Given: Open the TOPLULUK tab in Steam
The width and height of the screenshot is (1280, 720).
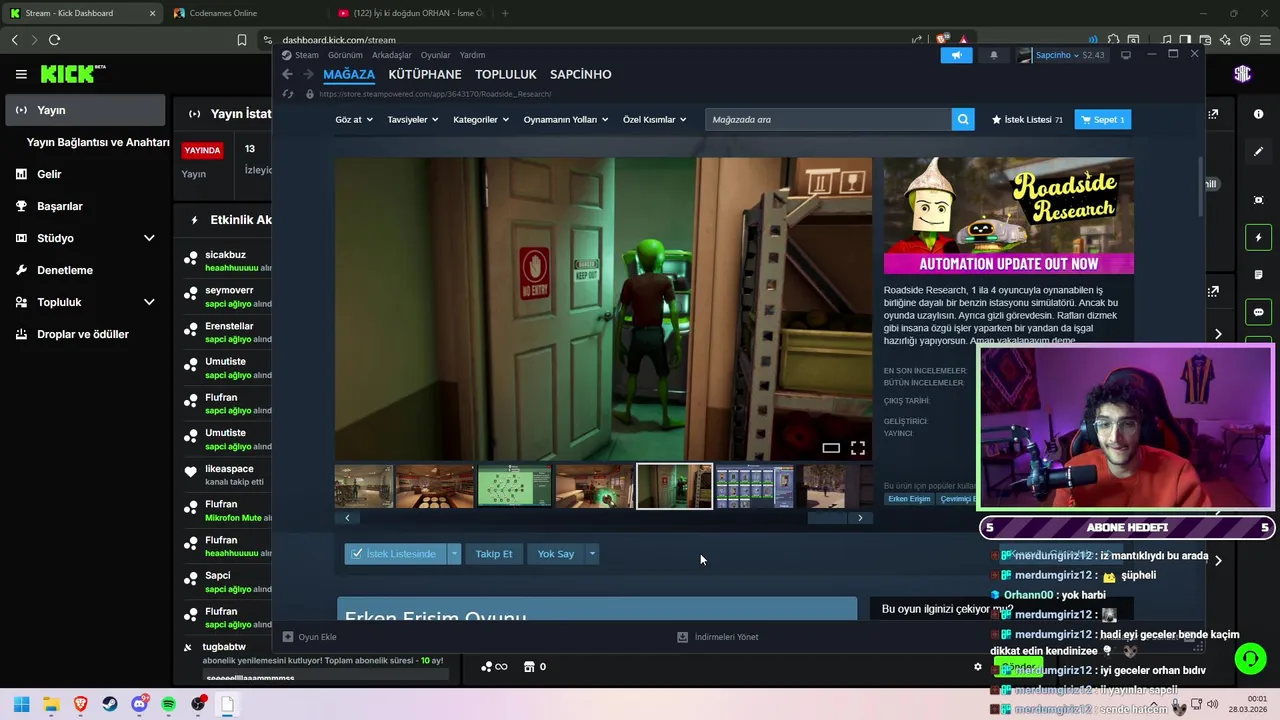Looking at the screenshot, I should point(506,74).
